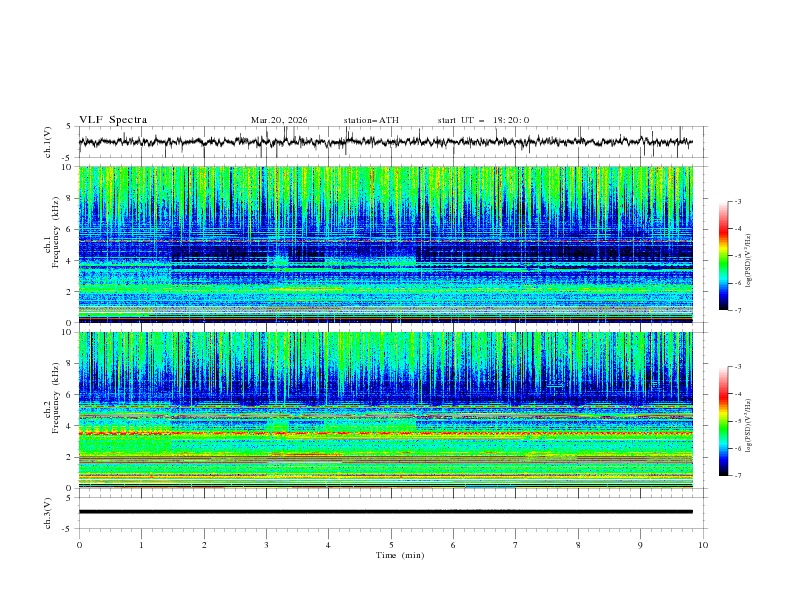The image size is (792, 612).
Task: Click the "-3" tick on ch.1 colorbar
Action: pos(737,201)
